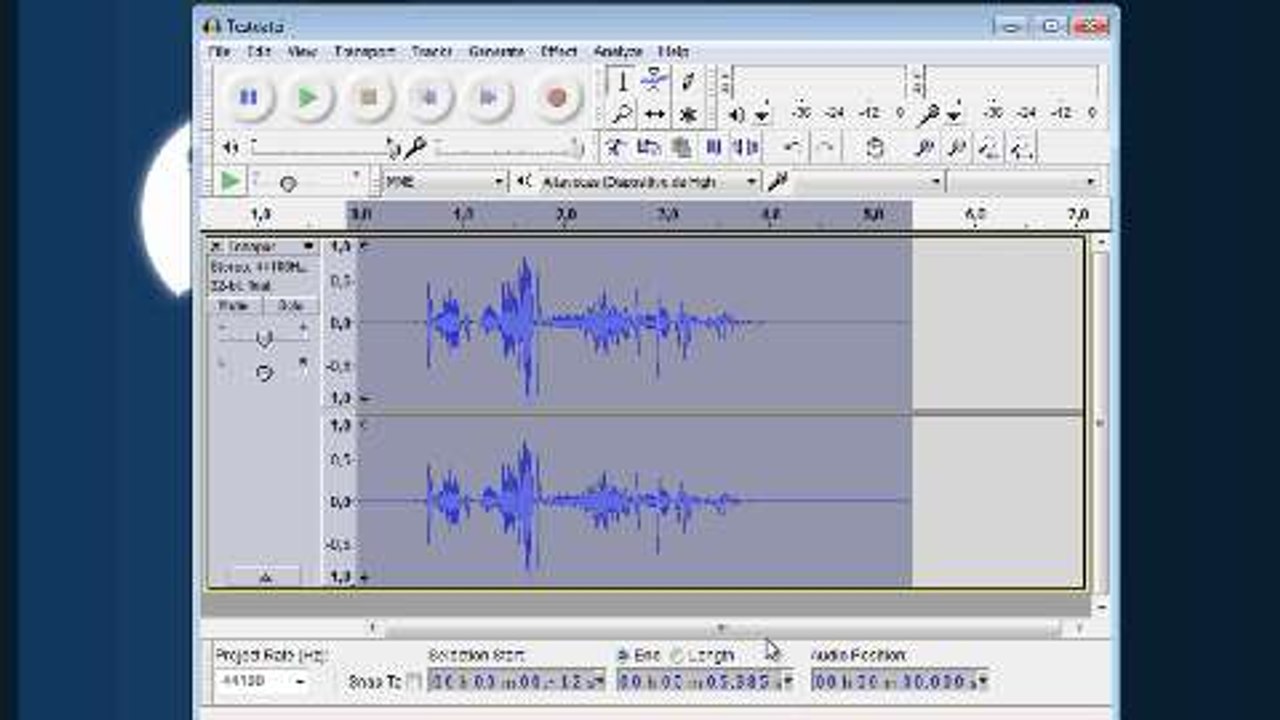Open the File menu

click(219, 51)
